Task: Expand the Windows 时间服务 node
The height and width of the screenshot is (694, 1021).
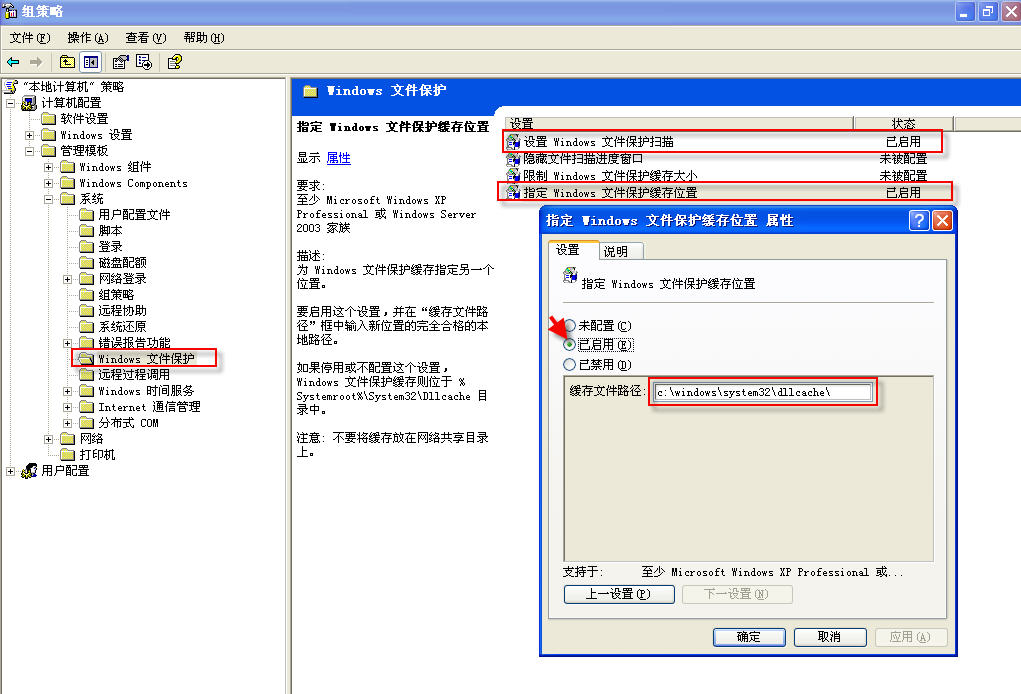Action: (x=67, y=391)
